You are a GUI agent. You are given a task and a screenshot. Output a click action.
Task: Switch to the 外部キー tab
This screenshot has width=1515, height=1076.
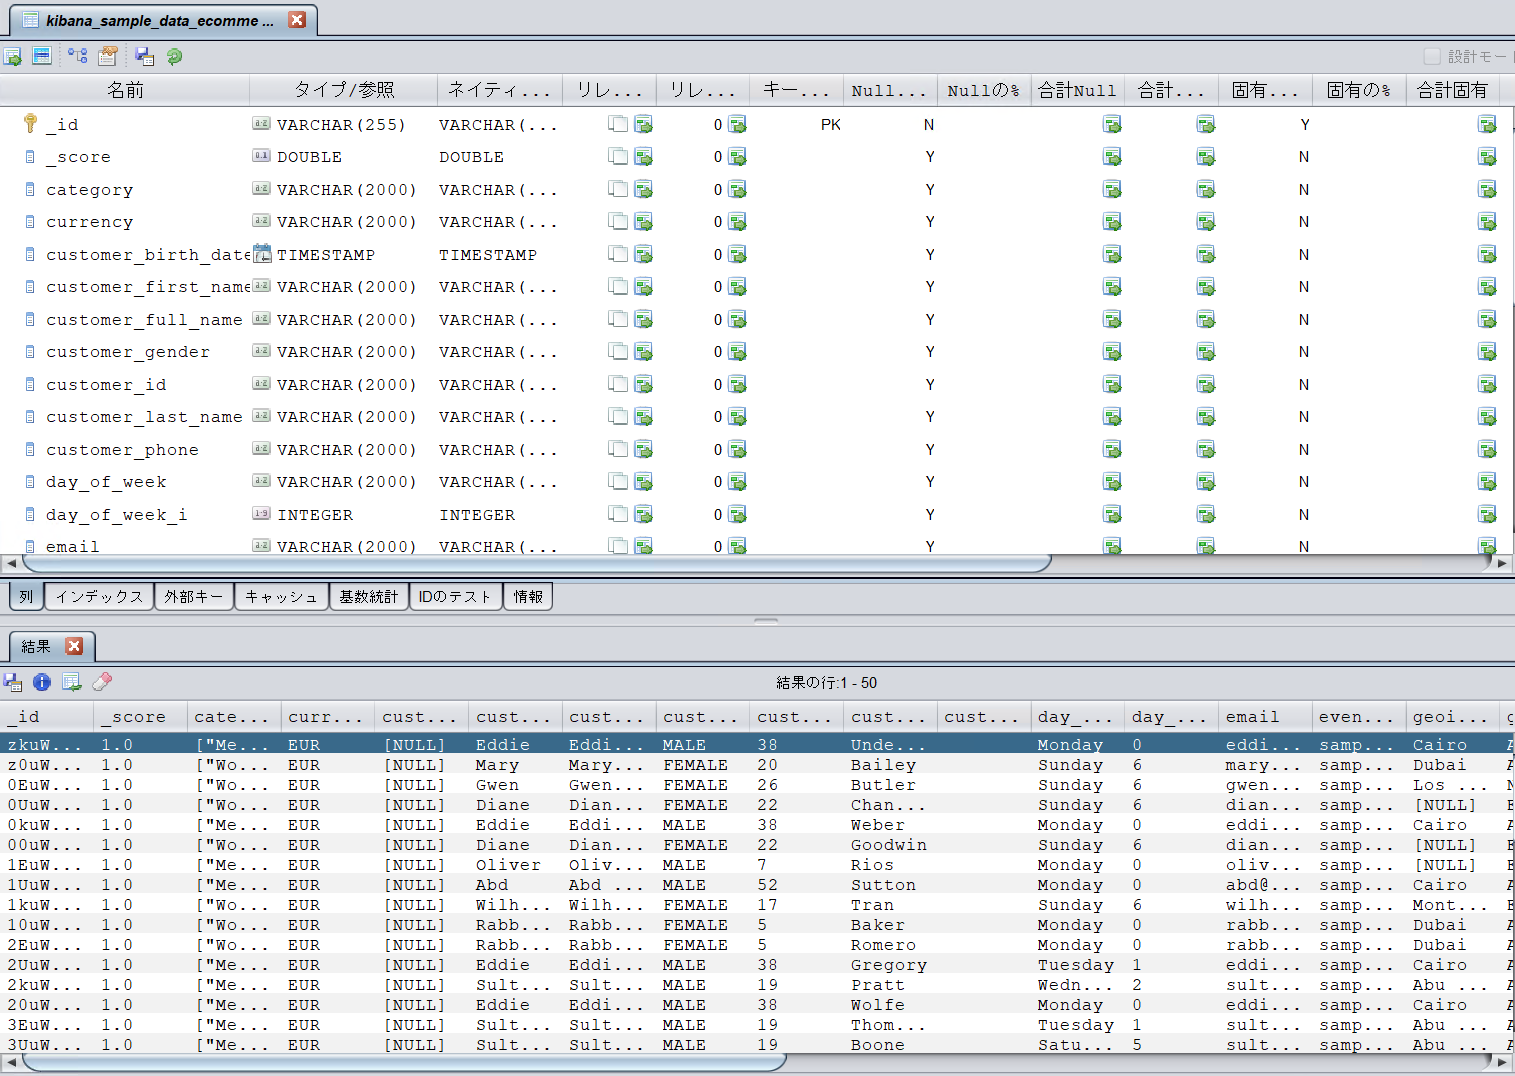(x=194, y=597)
